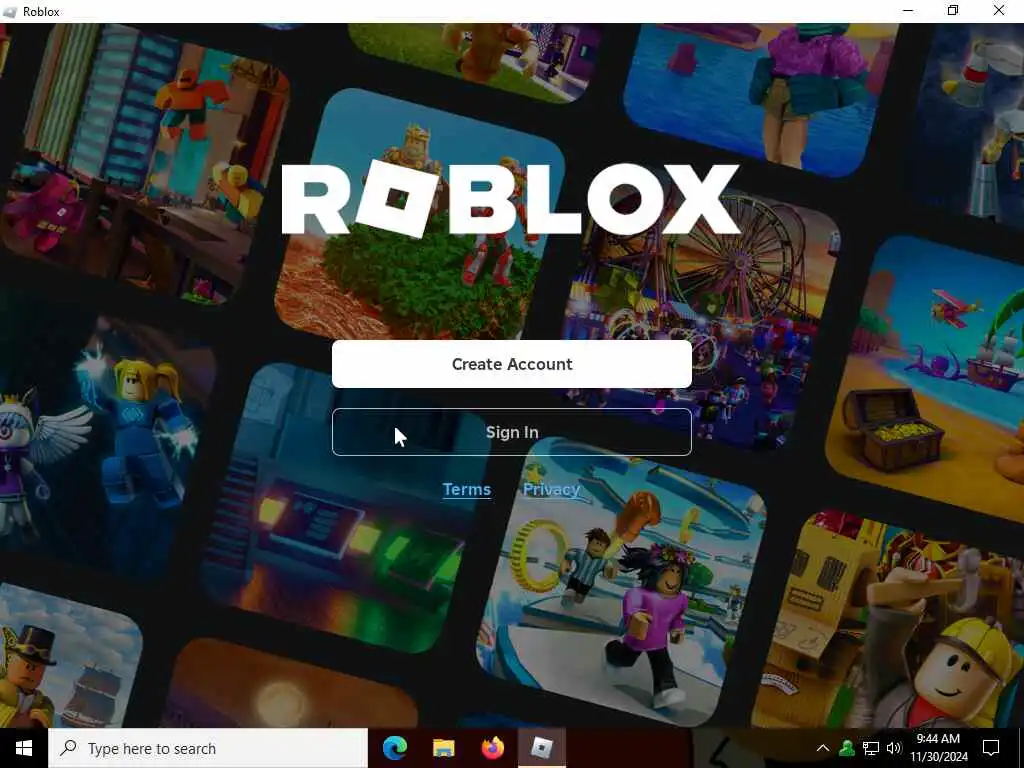
Task: Close the Roblox window
Action: 999,11
